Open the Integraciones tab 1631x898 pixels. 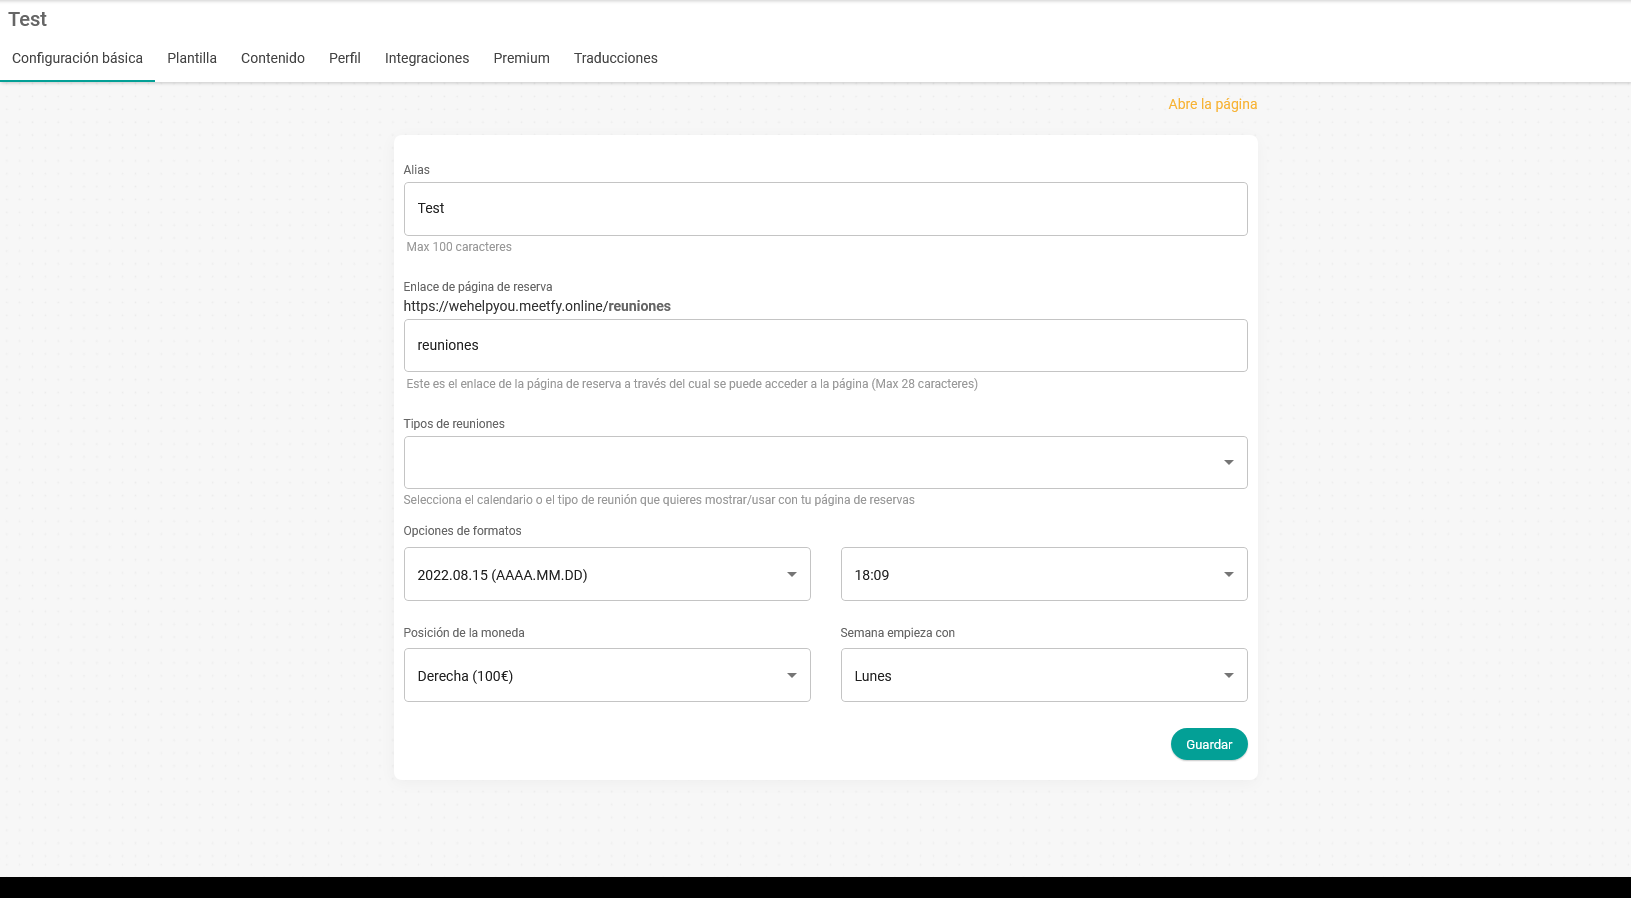click(427, 58)
